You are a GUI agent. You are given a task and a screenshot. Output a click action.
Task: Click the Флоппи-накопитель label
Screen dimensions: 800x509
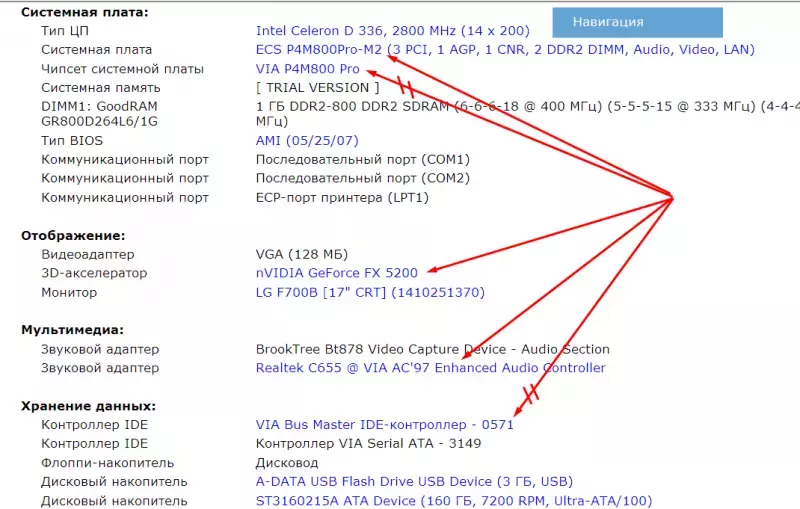pos(108,463)
